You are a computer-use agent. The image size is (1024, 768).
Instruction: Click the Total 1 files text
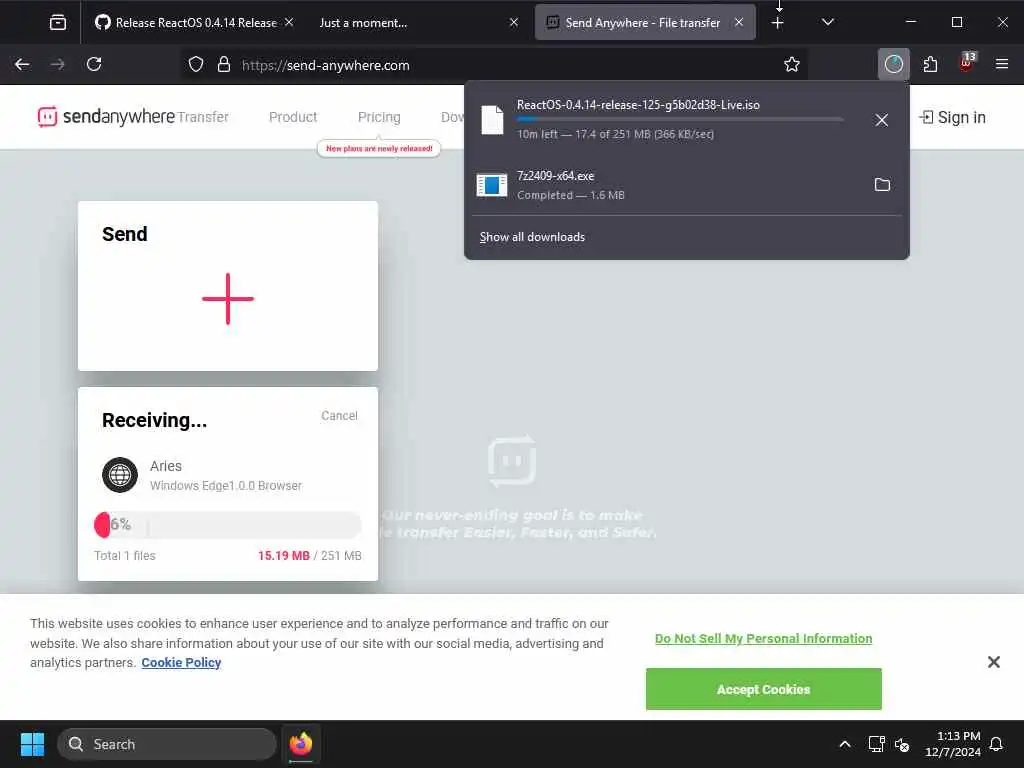[125, 556]
